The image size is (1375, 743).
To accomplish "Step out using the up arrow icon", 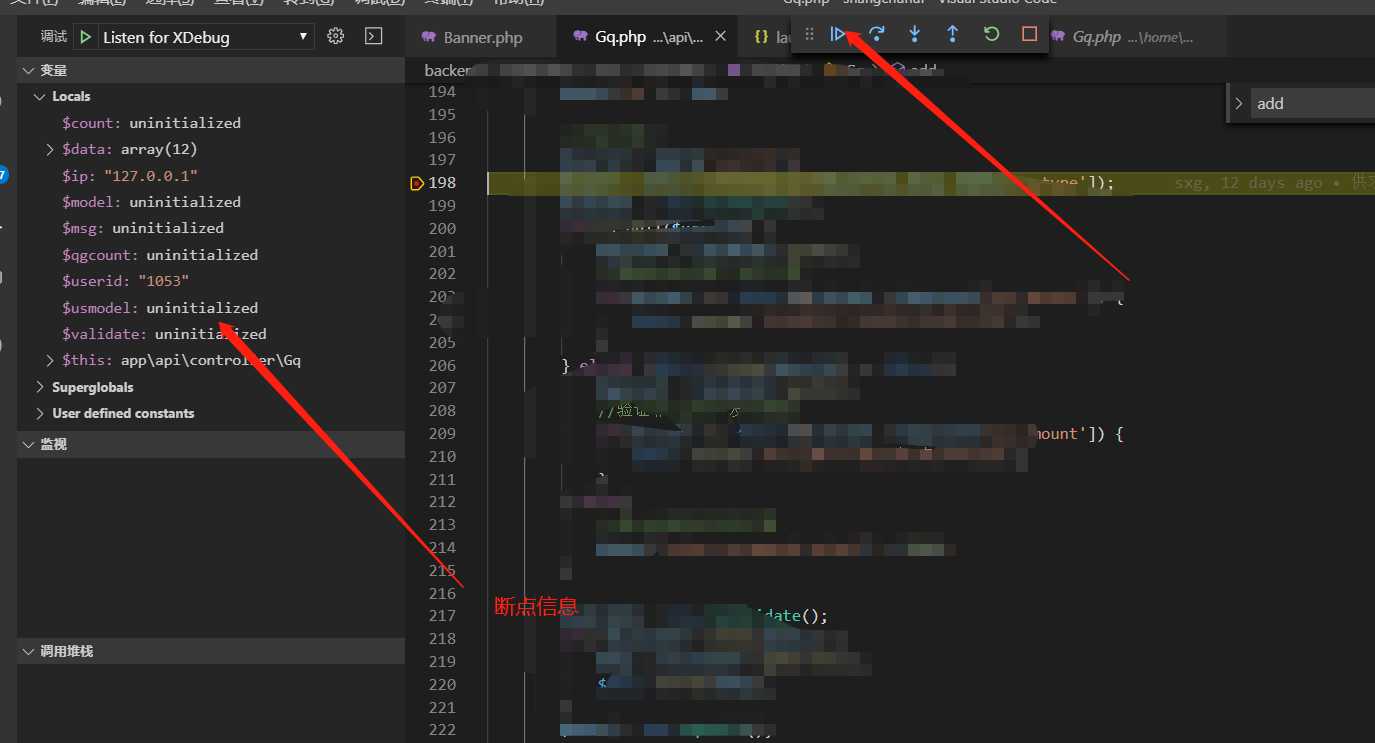I will click(952, 34).
